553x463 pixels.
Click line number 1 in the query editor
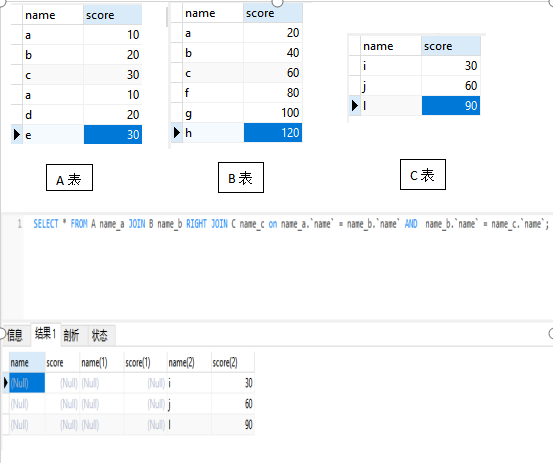tap(20, 224)
